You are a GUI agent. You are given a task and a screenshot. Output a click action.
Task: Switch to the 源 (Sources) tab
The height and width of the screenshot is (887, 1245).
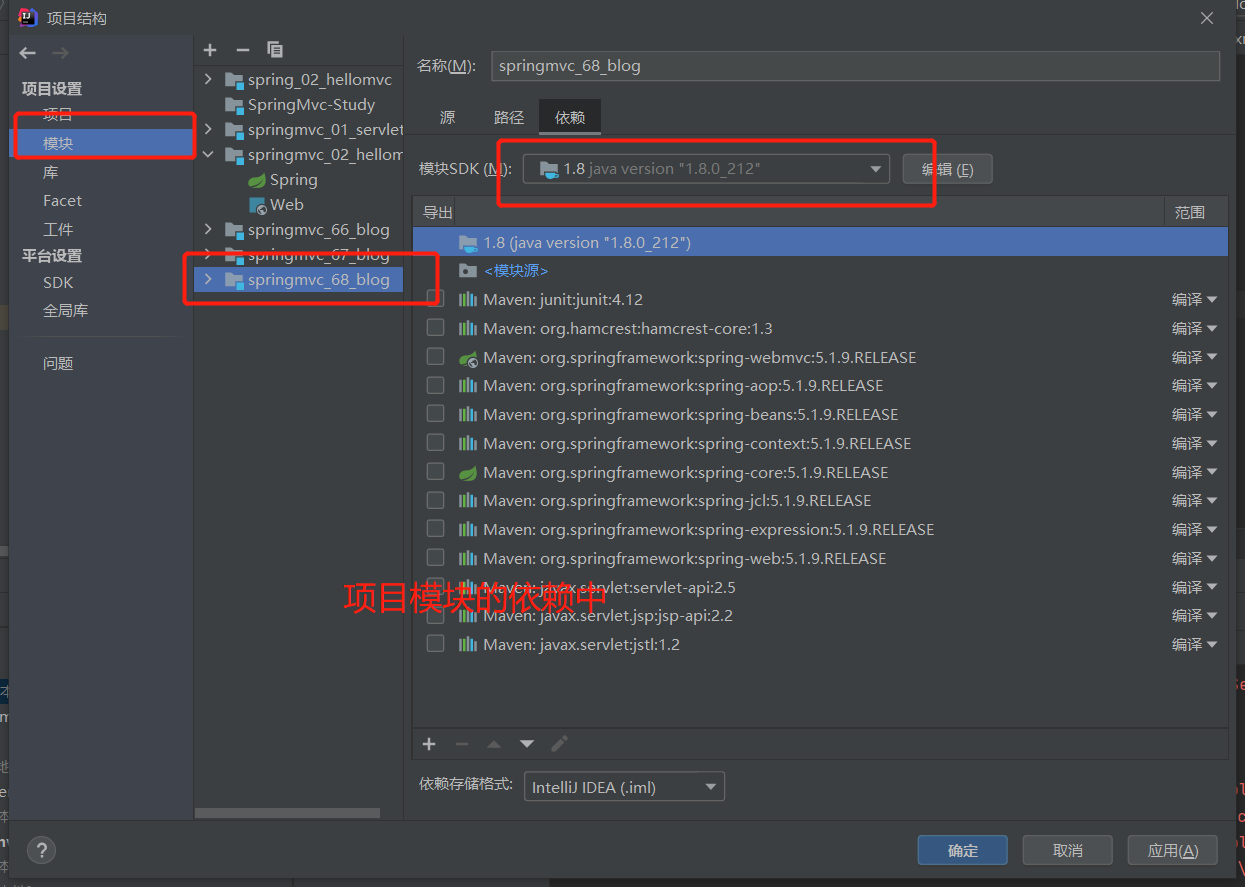coord(447,117)
